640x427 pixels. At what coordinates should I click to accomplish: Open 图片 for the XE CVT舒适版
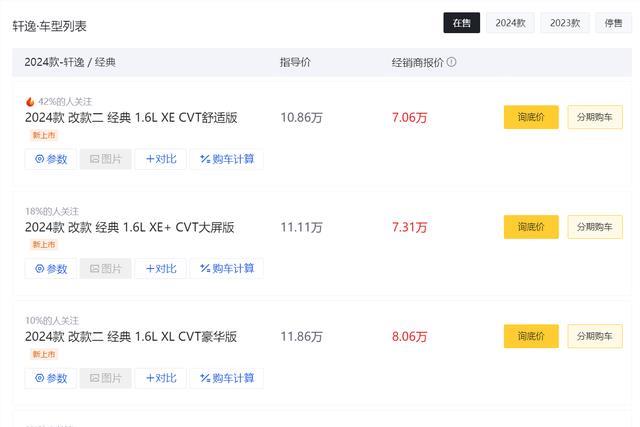click(x=106, y=159)
